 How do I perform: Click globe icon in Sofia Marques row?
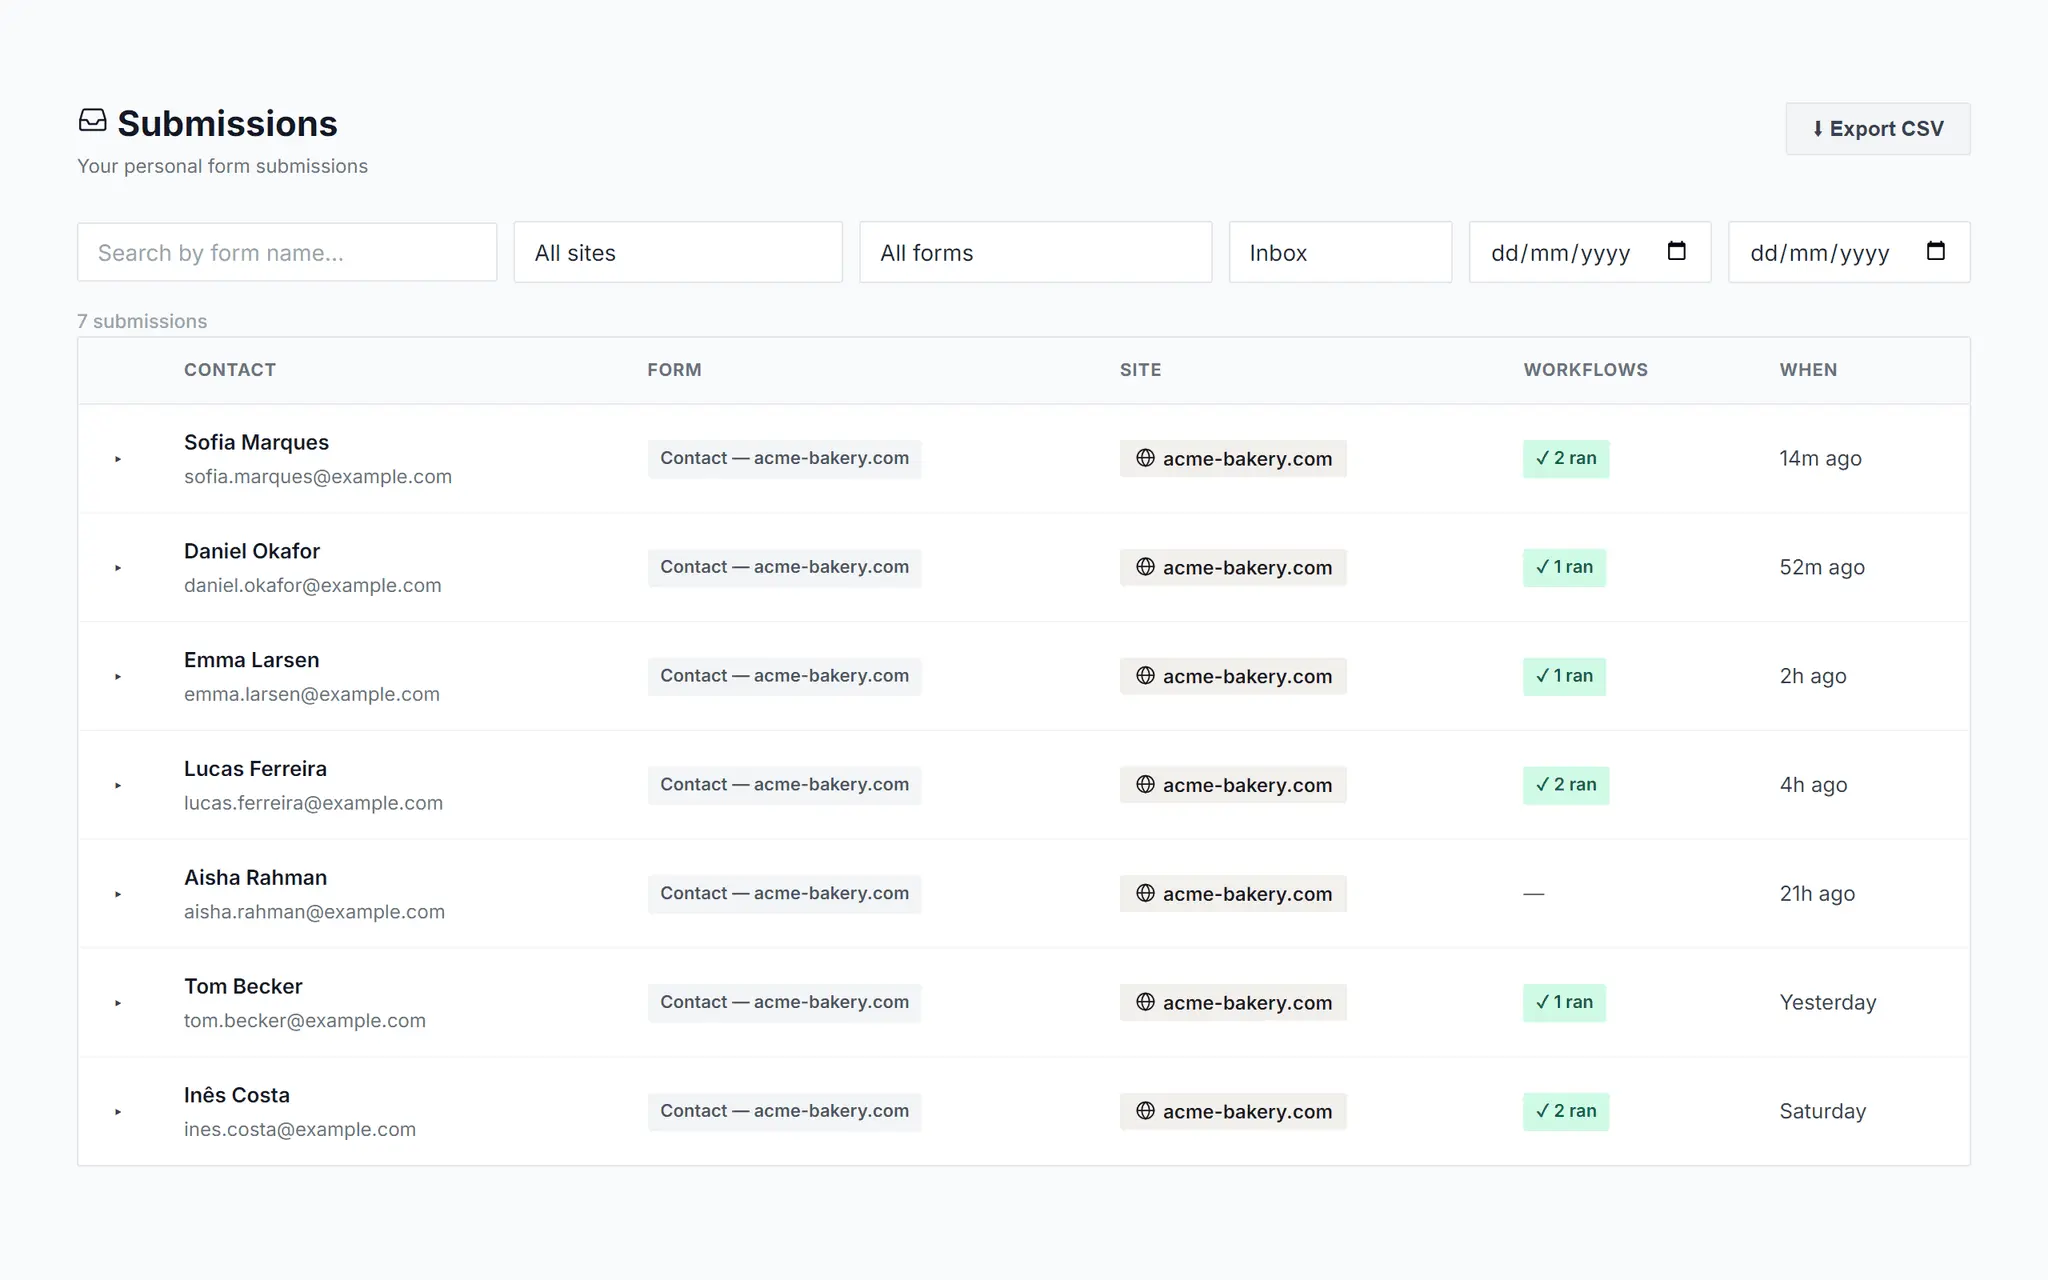tap(1145, 458)
